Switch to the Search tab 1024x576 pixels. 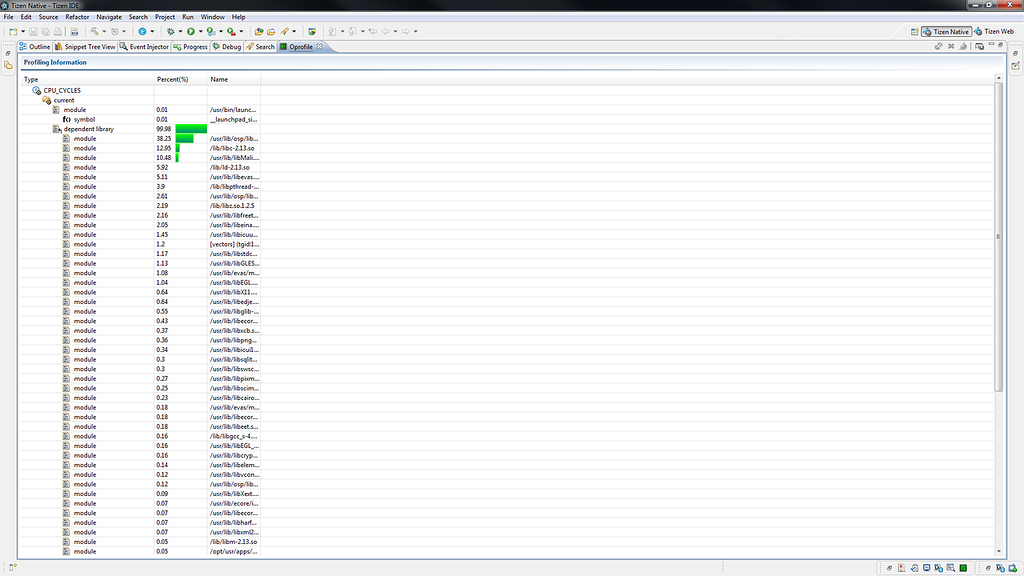click(260, 47)
